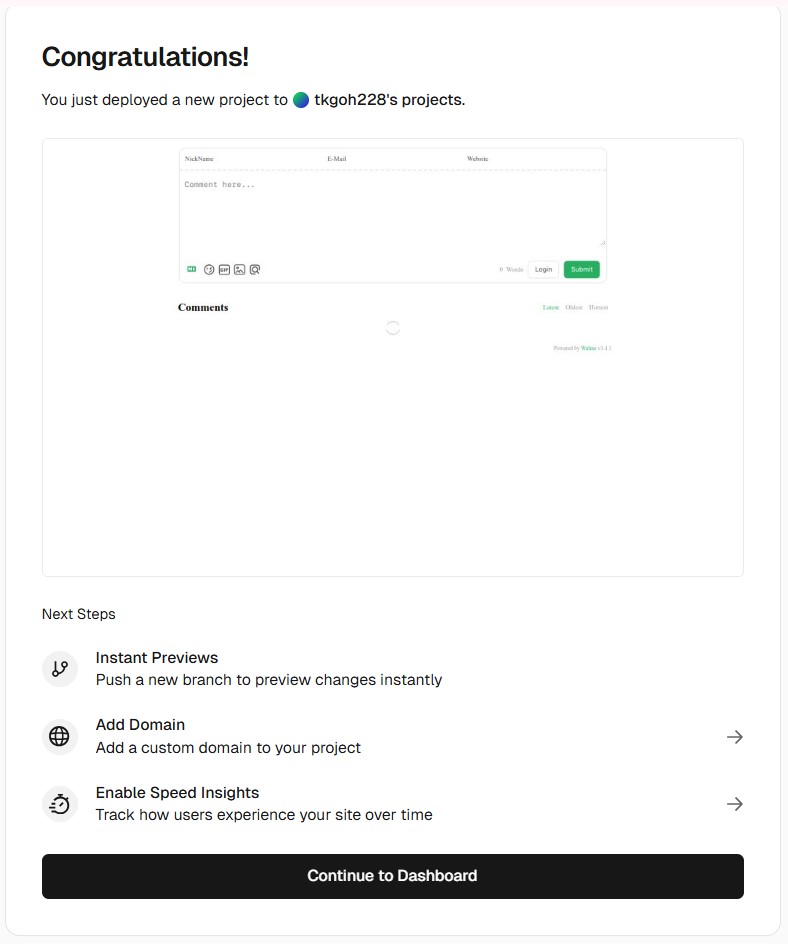Viewport: 788px width, 944px height.
Task: Click the image upload icon
Action: click(x=239, y=269)
